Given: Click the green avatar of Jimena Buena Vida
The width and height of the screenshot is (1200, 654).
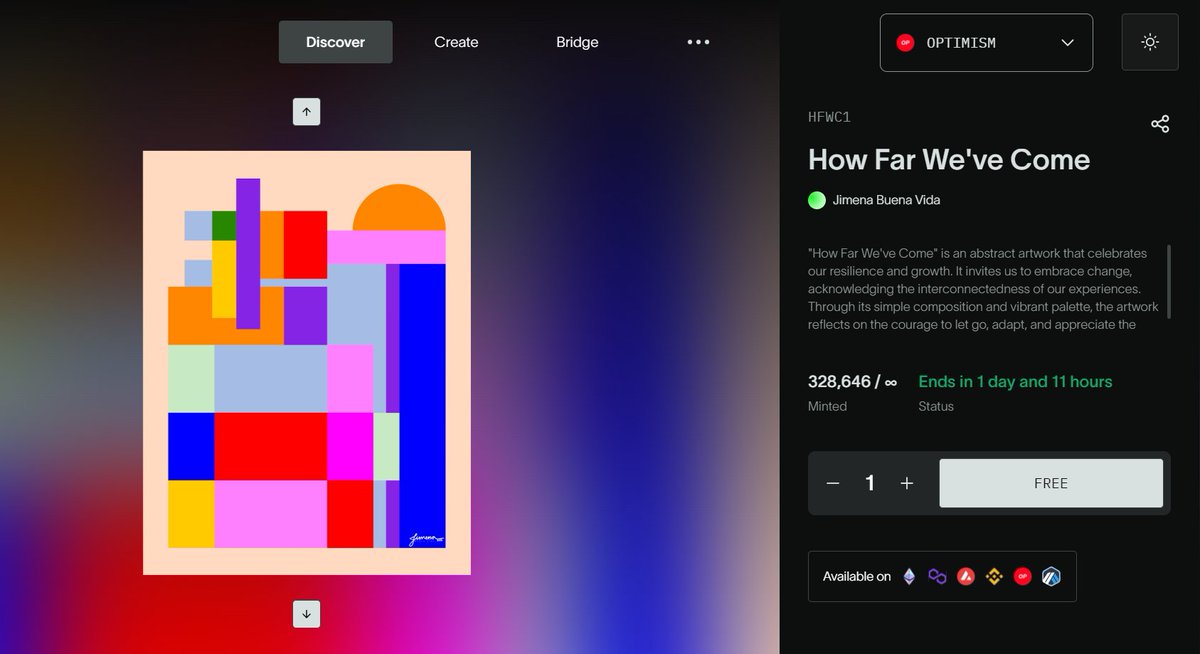Looking at the screenshot, I should coord(817,200).
